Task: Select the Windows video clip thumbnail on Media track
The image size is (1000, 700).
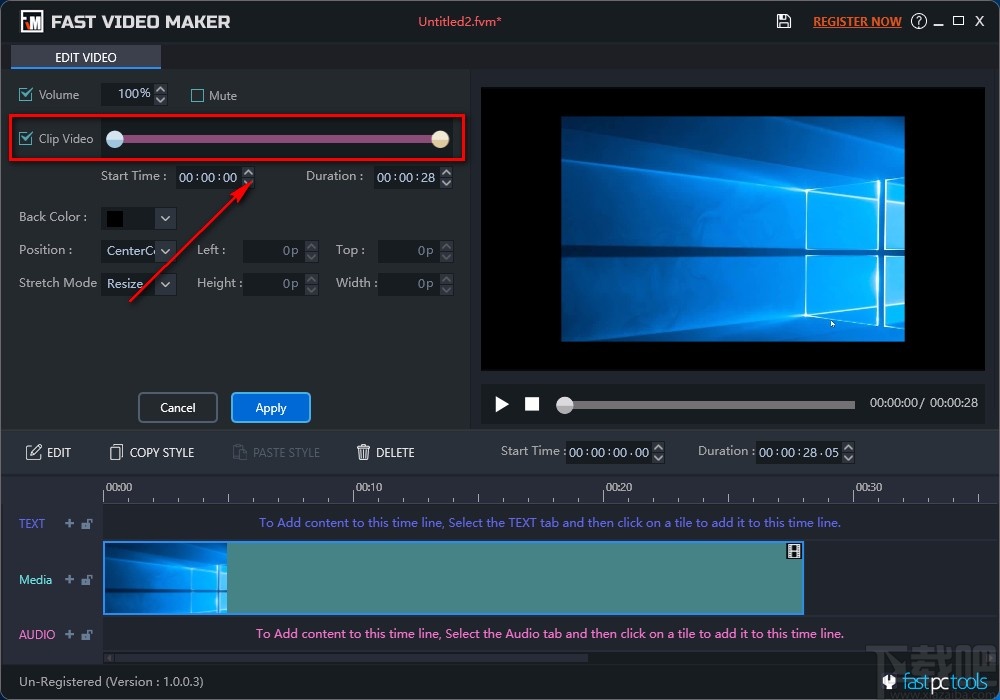Action: coord(166,578)
